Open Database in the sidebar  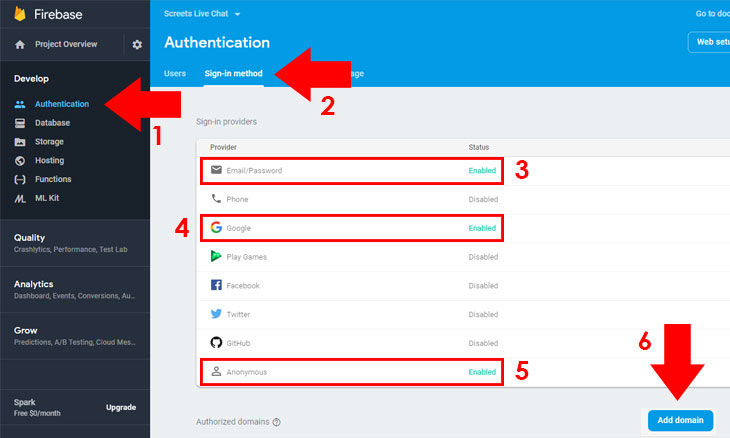click(53, 123)
